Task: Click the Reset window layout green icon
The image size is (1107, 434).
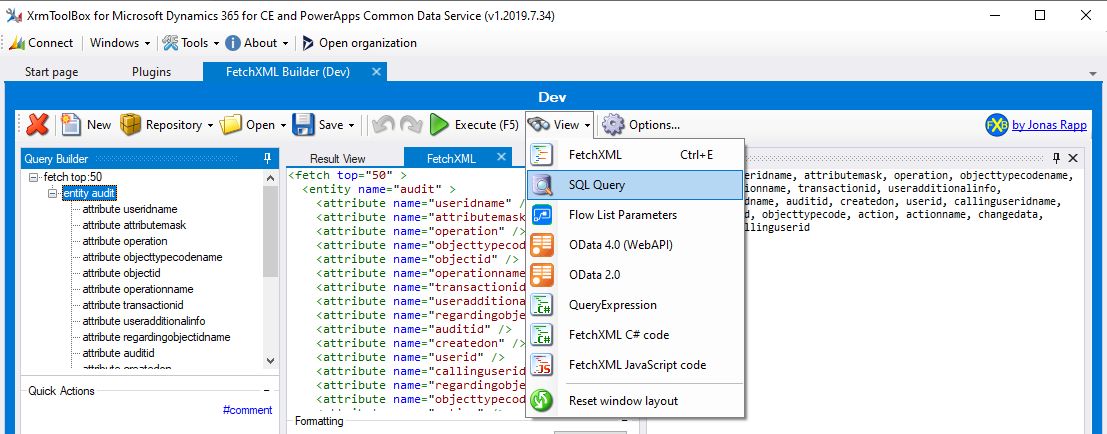Action: coord(542,400)
